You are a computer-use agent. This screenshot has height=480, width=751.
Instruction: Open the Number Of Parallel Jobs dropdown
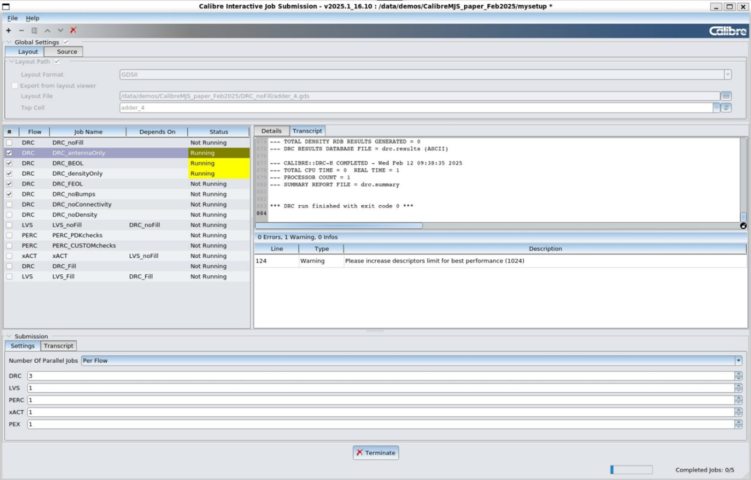coord(739,361)
